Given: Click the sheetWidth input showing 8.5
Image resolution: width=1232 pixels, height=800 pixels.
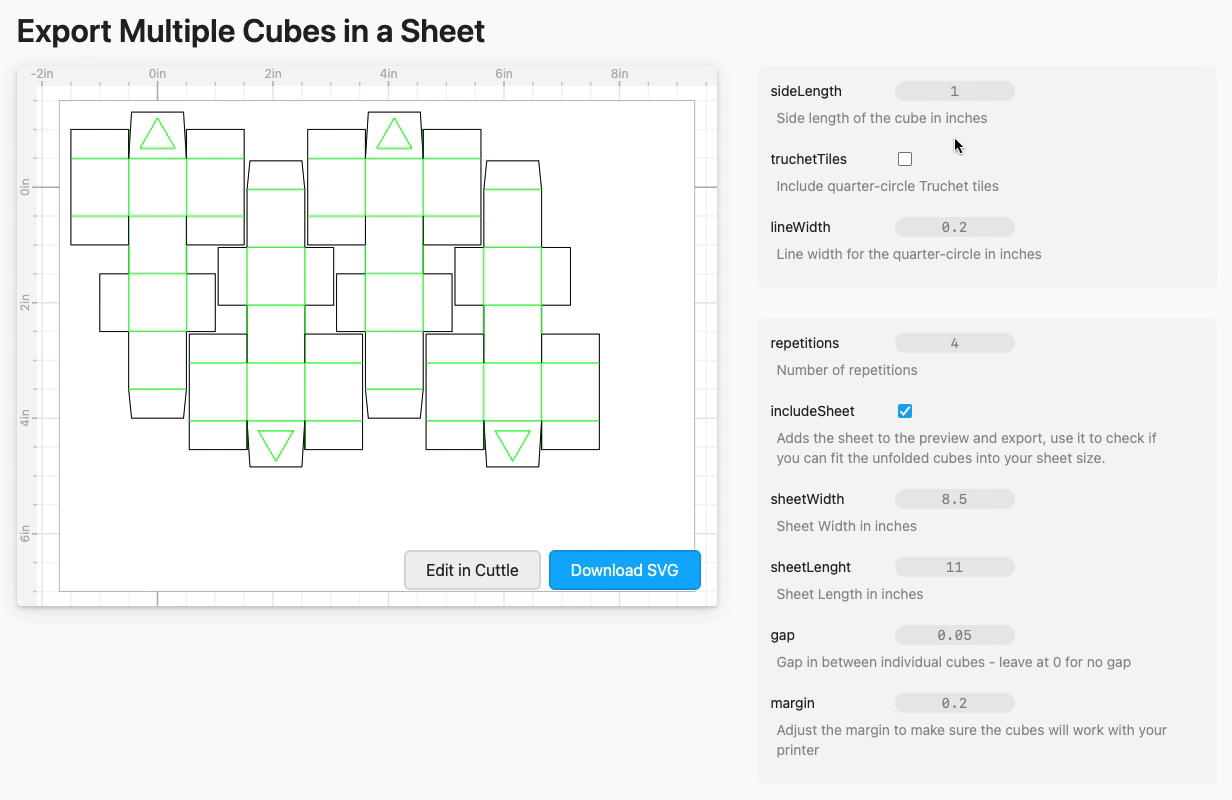Looking at the screenshot, I should pyautogui.click(x=954, y=498).
